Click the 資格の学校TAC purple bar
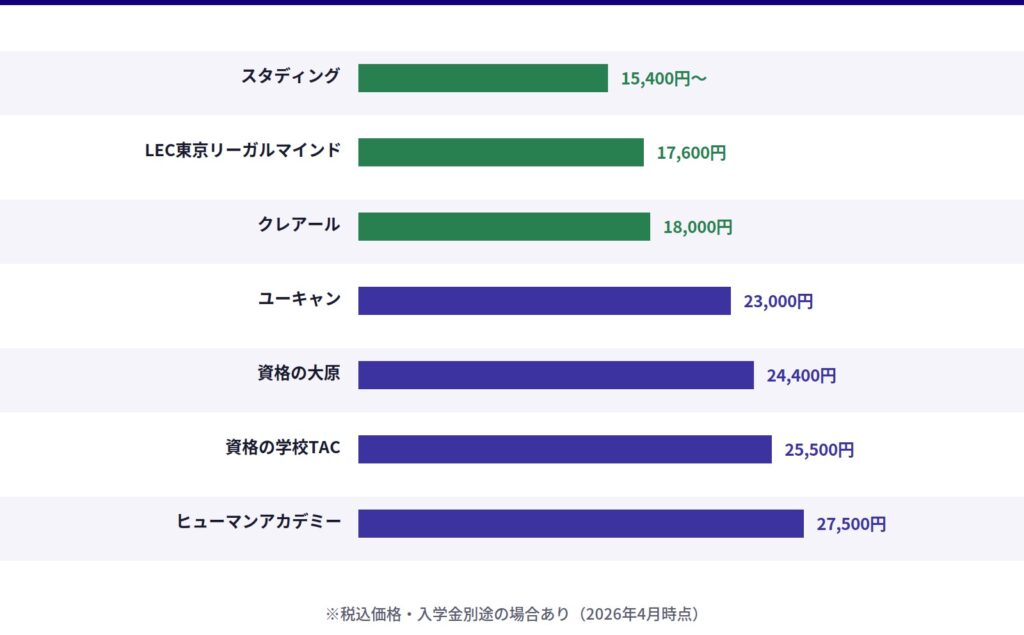Image resolution: width=1024 pixels, height=635 pixels. point(565,449)
